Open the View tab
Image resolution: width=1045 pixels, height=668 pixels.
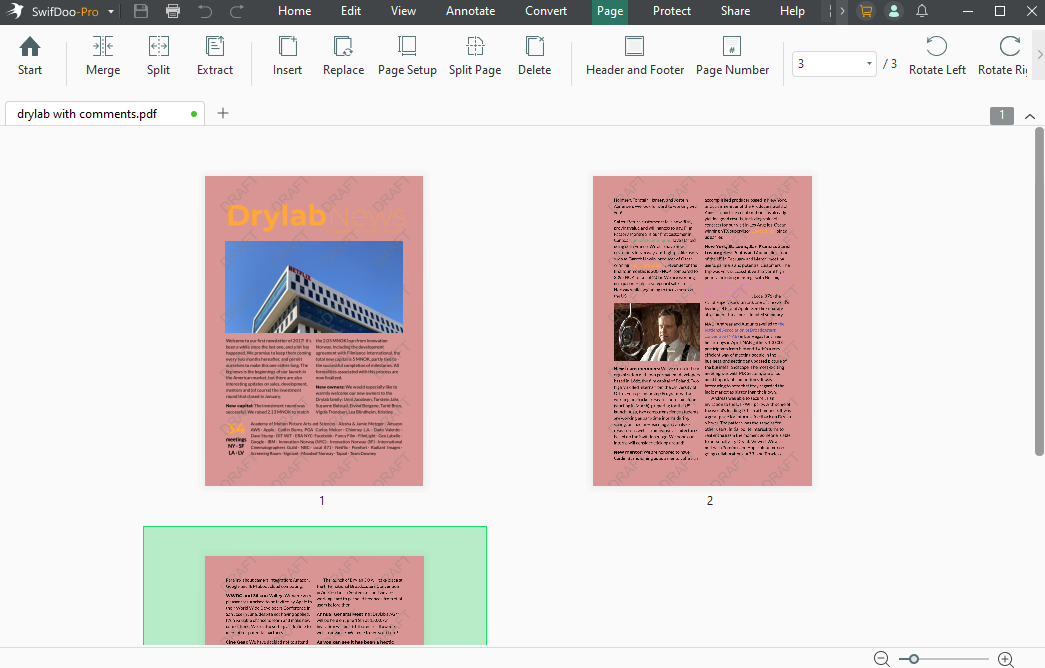(x=403, y=11)
